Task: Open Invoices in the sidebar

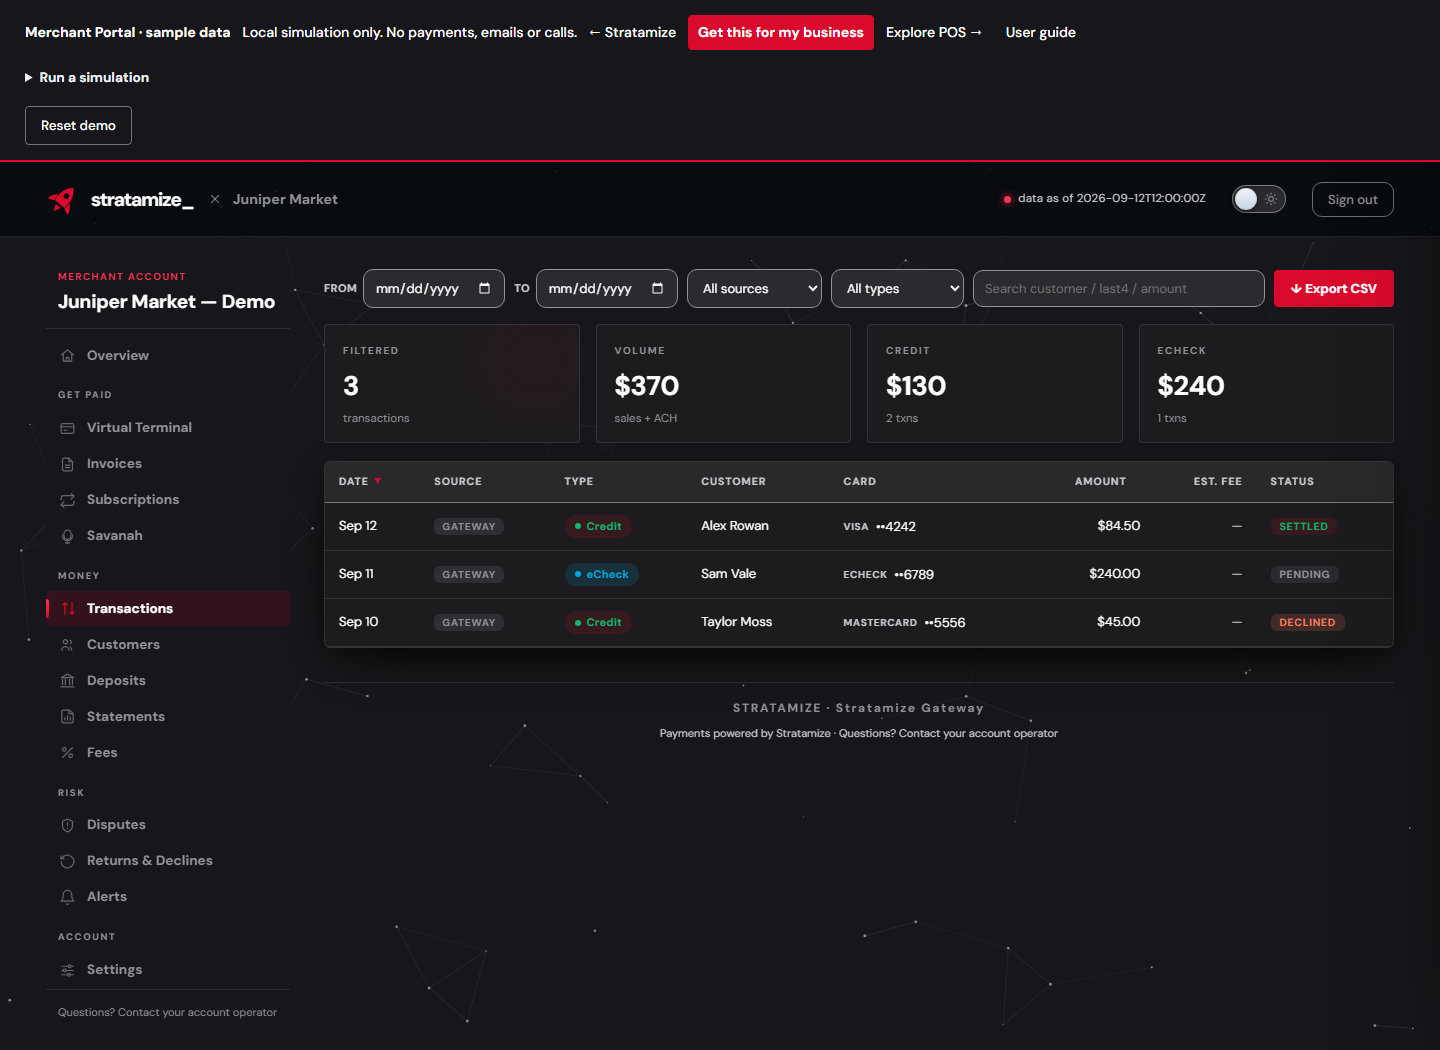Action: coord(168,464)
